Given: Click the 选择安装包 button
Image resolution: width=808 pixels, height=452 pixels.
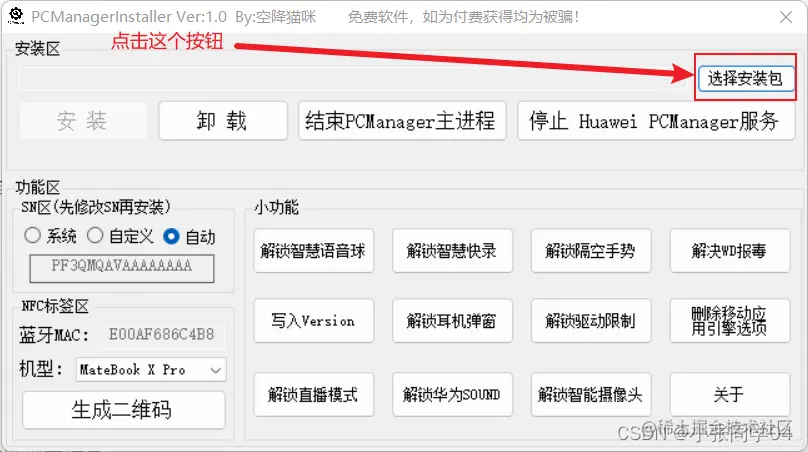Looking at the screenshot, I should [745, 78].
